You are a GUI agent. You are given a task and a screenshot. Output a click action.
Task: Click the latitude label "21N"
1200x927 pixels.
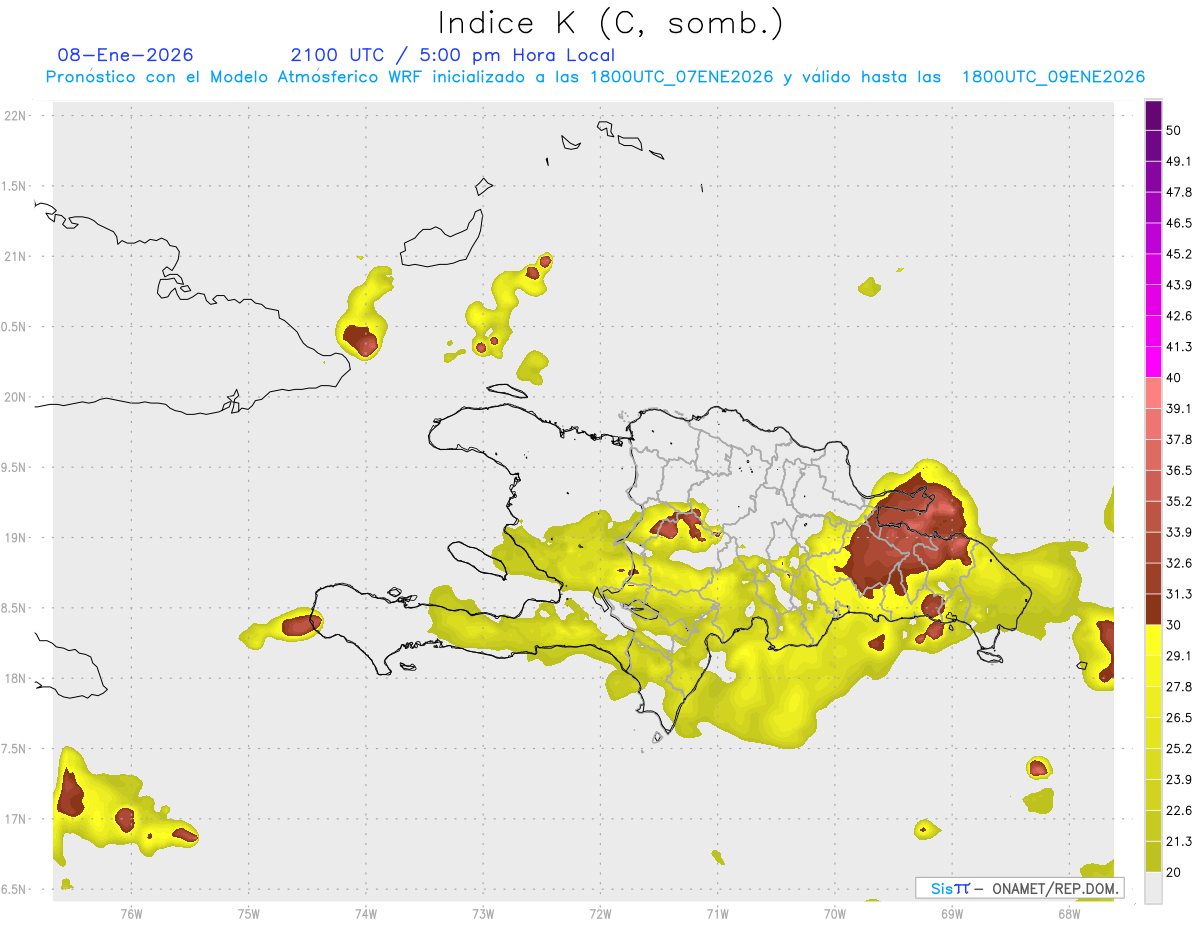(15, 256)
